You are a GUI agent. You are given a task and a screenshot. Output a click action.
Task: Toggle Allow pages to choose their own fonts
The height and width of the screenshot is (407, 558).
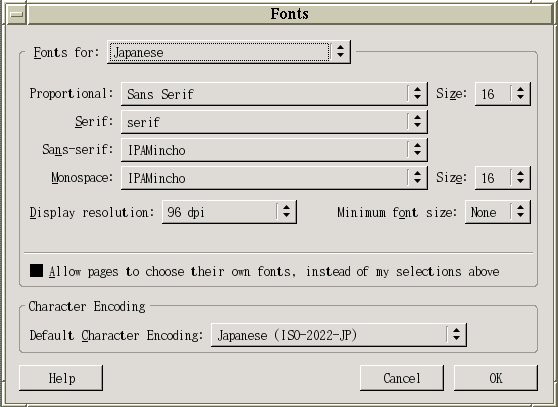37,271
